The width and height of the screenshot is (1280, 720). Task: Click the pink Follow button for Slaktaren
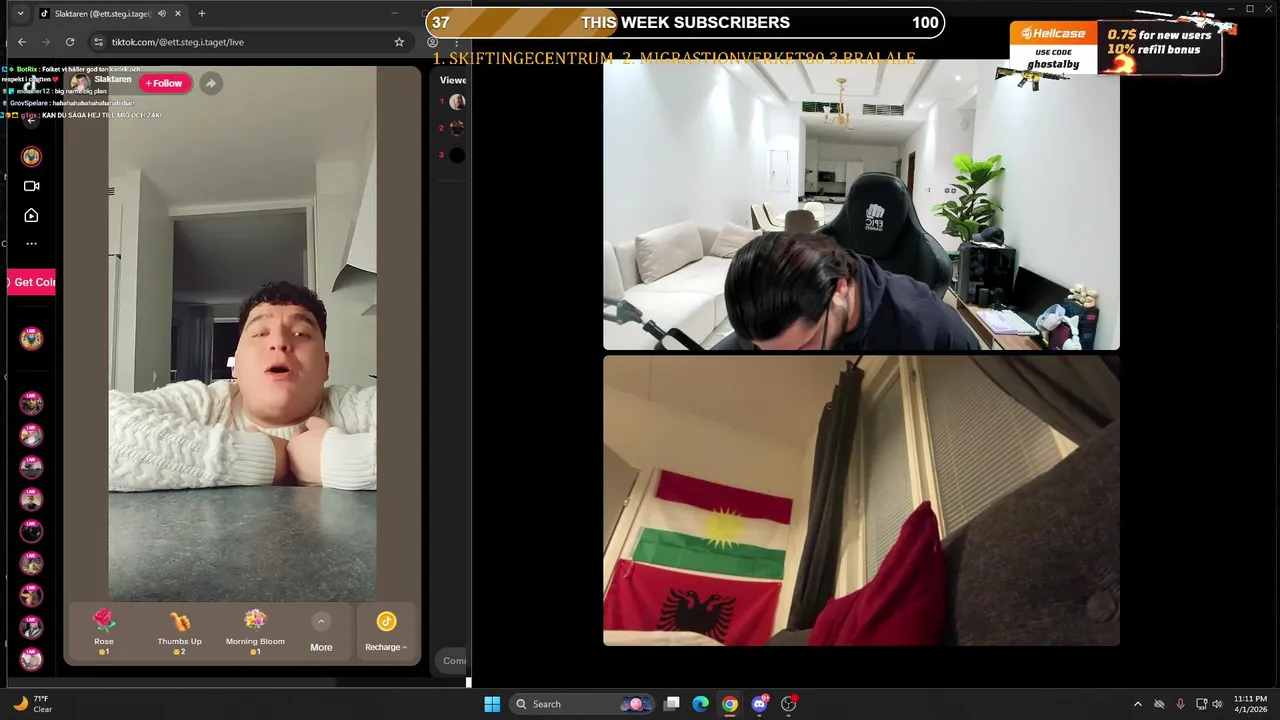[x=165, y=83]
